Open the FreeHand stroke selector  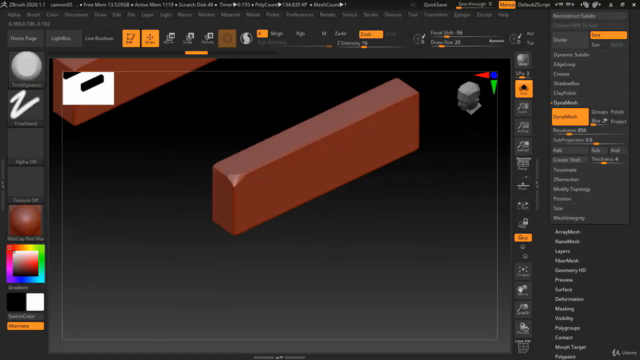point(26,108)
